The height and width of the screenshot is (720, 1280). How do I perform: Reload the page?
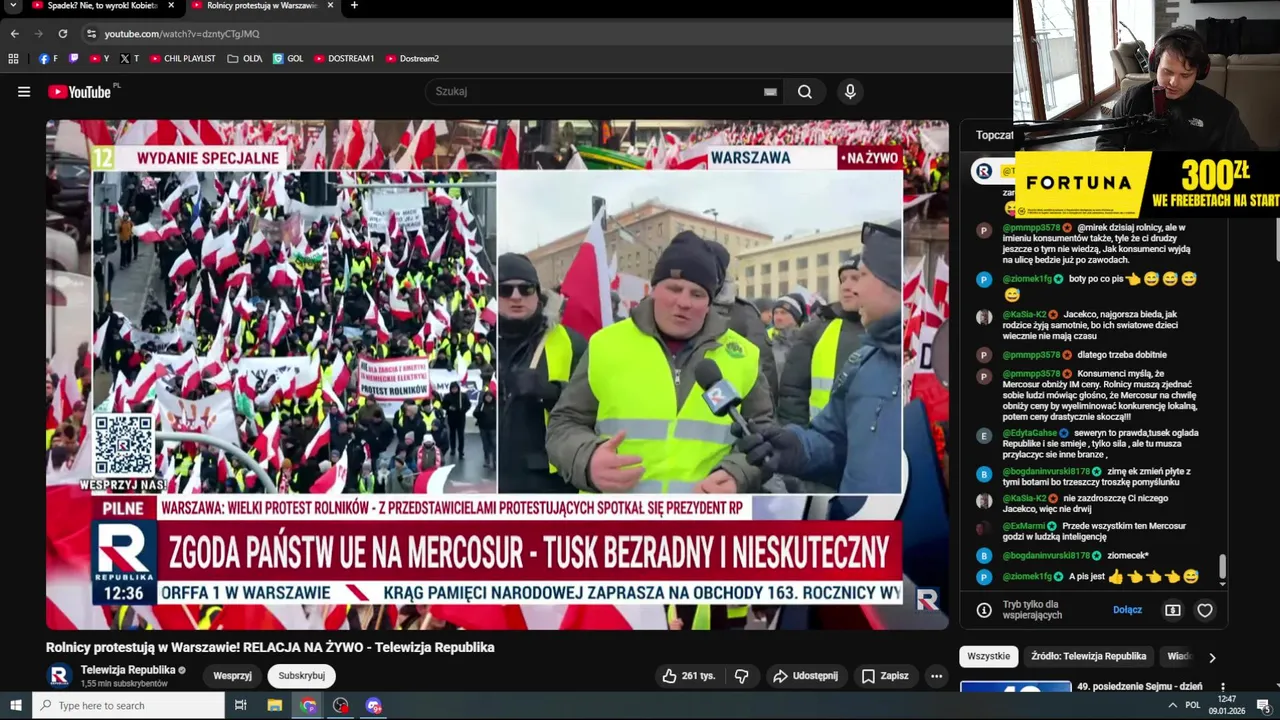[62, 33]
